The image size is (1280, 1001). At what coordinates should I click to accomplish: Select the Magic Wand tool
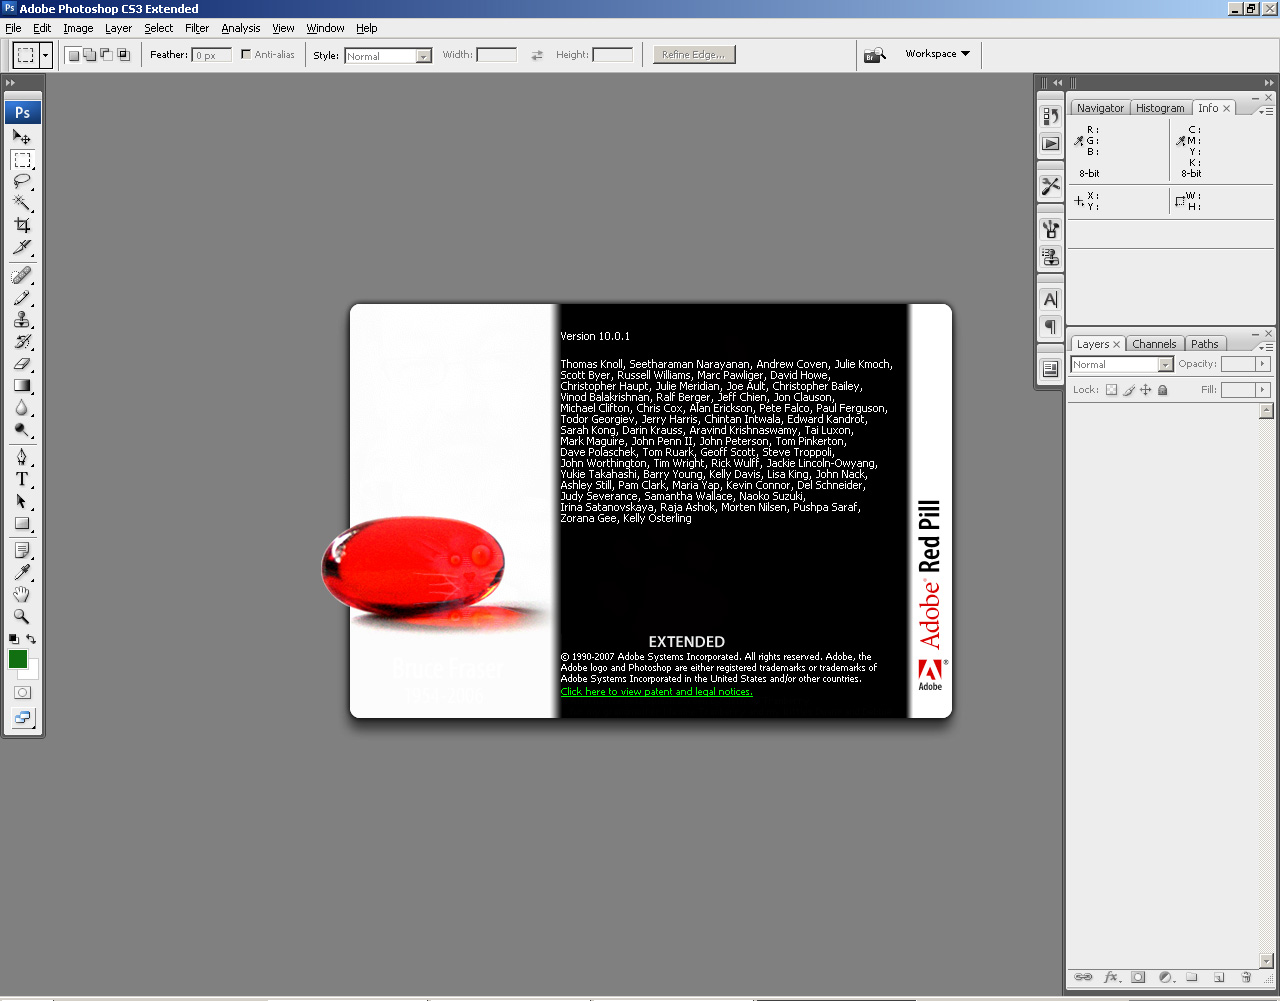(x=22, y=203)
